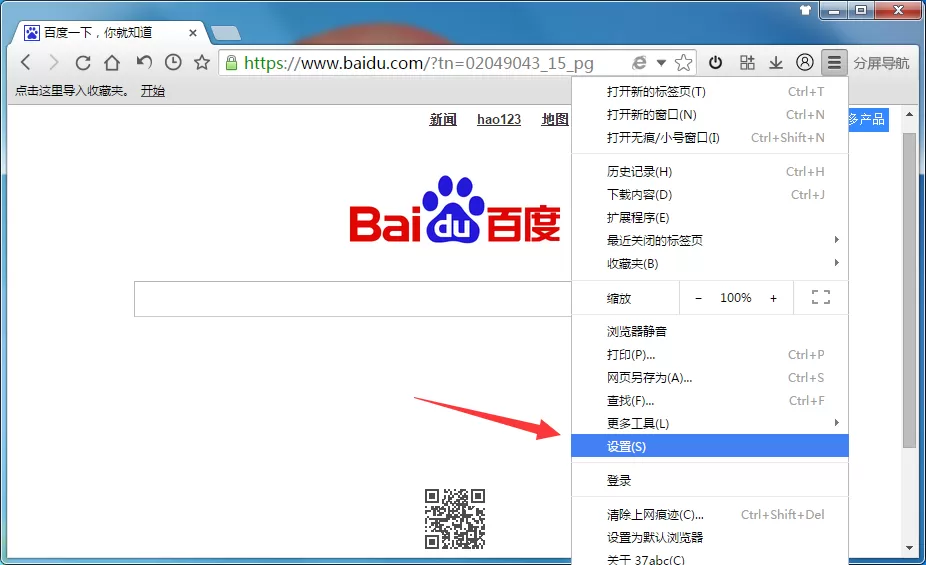The height and width of the screenshot is (565, 926).
Task: Expand 更多工具(L) submenu
Action: coord(709,423)
